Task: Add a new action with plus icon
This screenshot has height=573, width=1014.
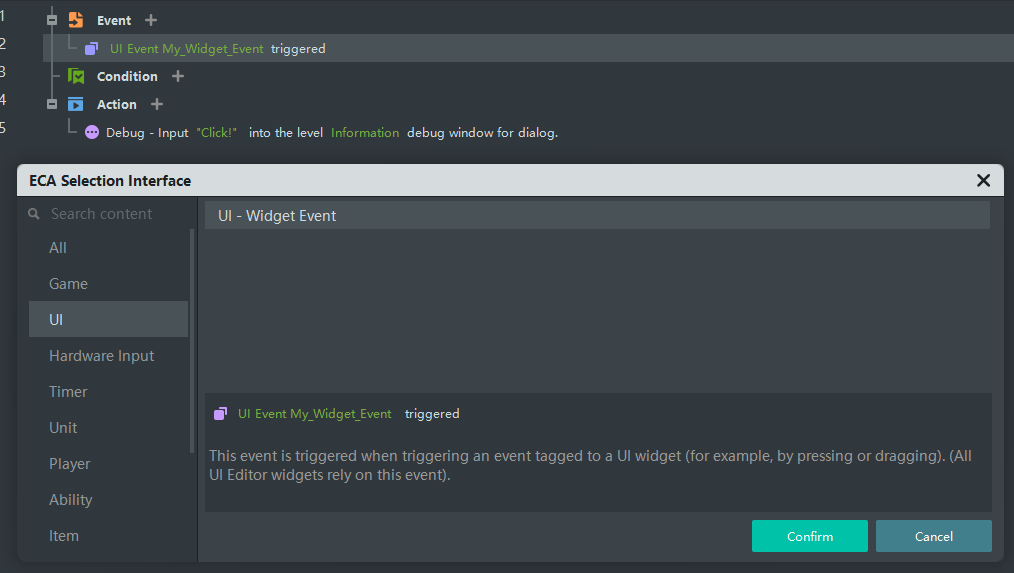Action: [x=157, y=104]
